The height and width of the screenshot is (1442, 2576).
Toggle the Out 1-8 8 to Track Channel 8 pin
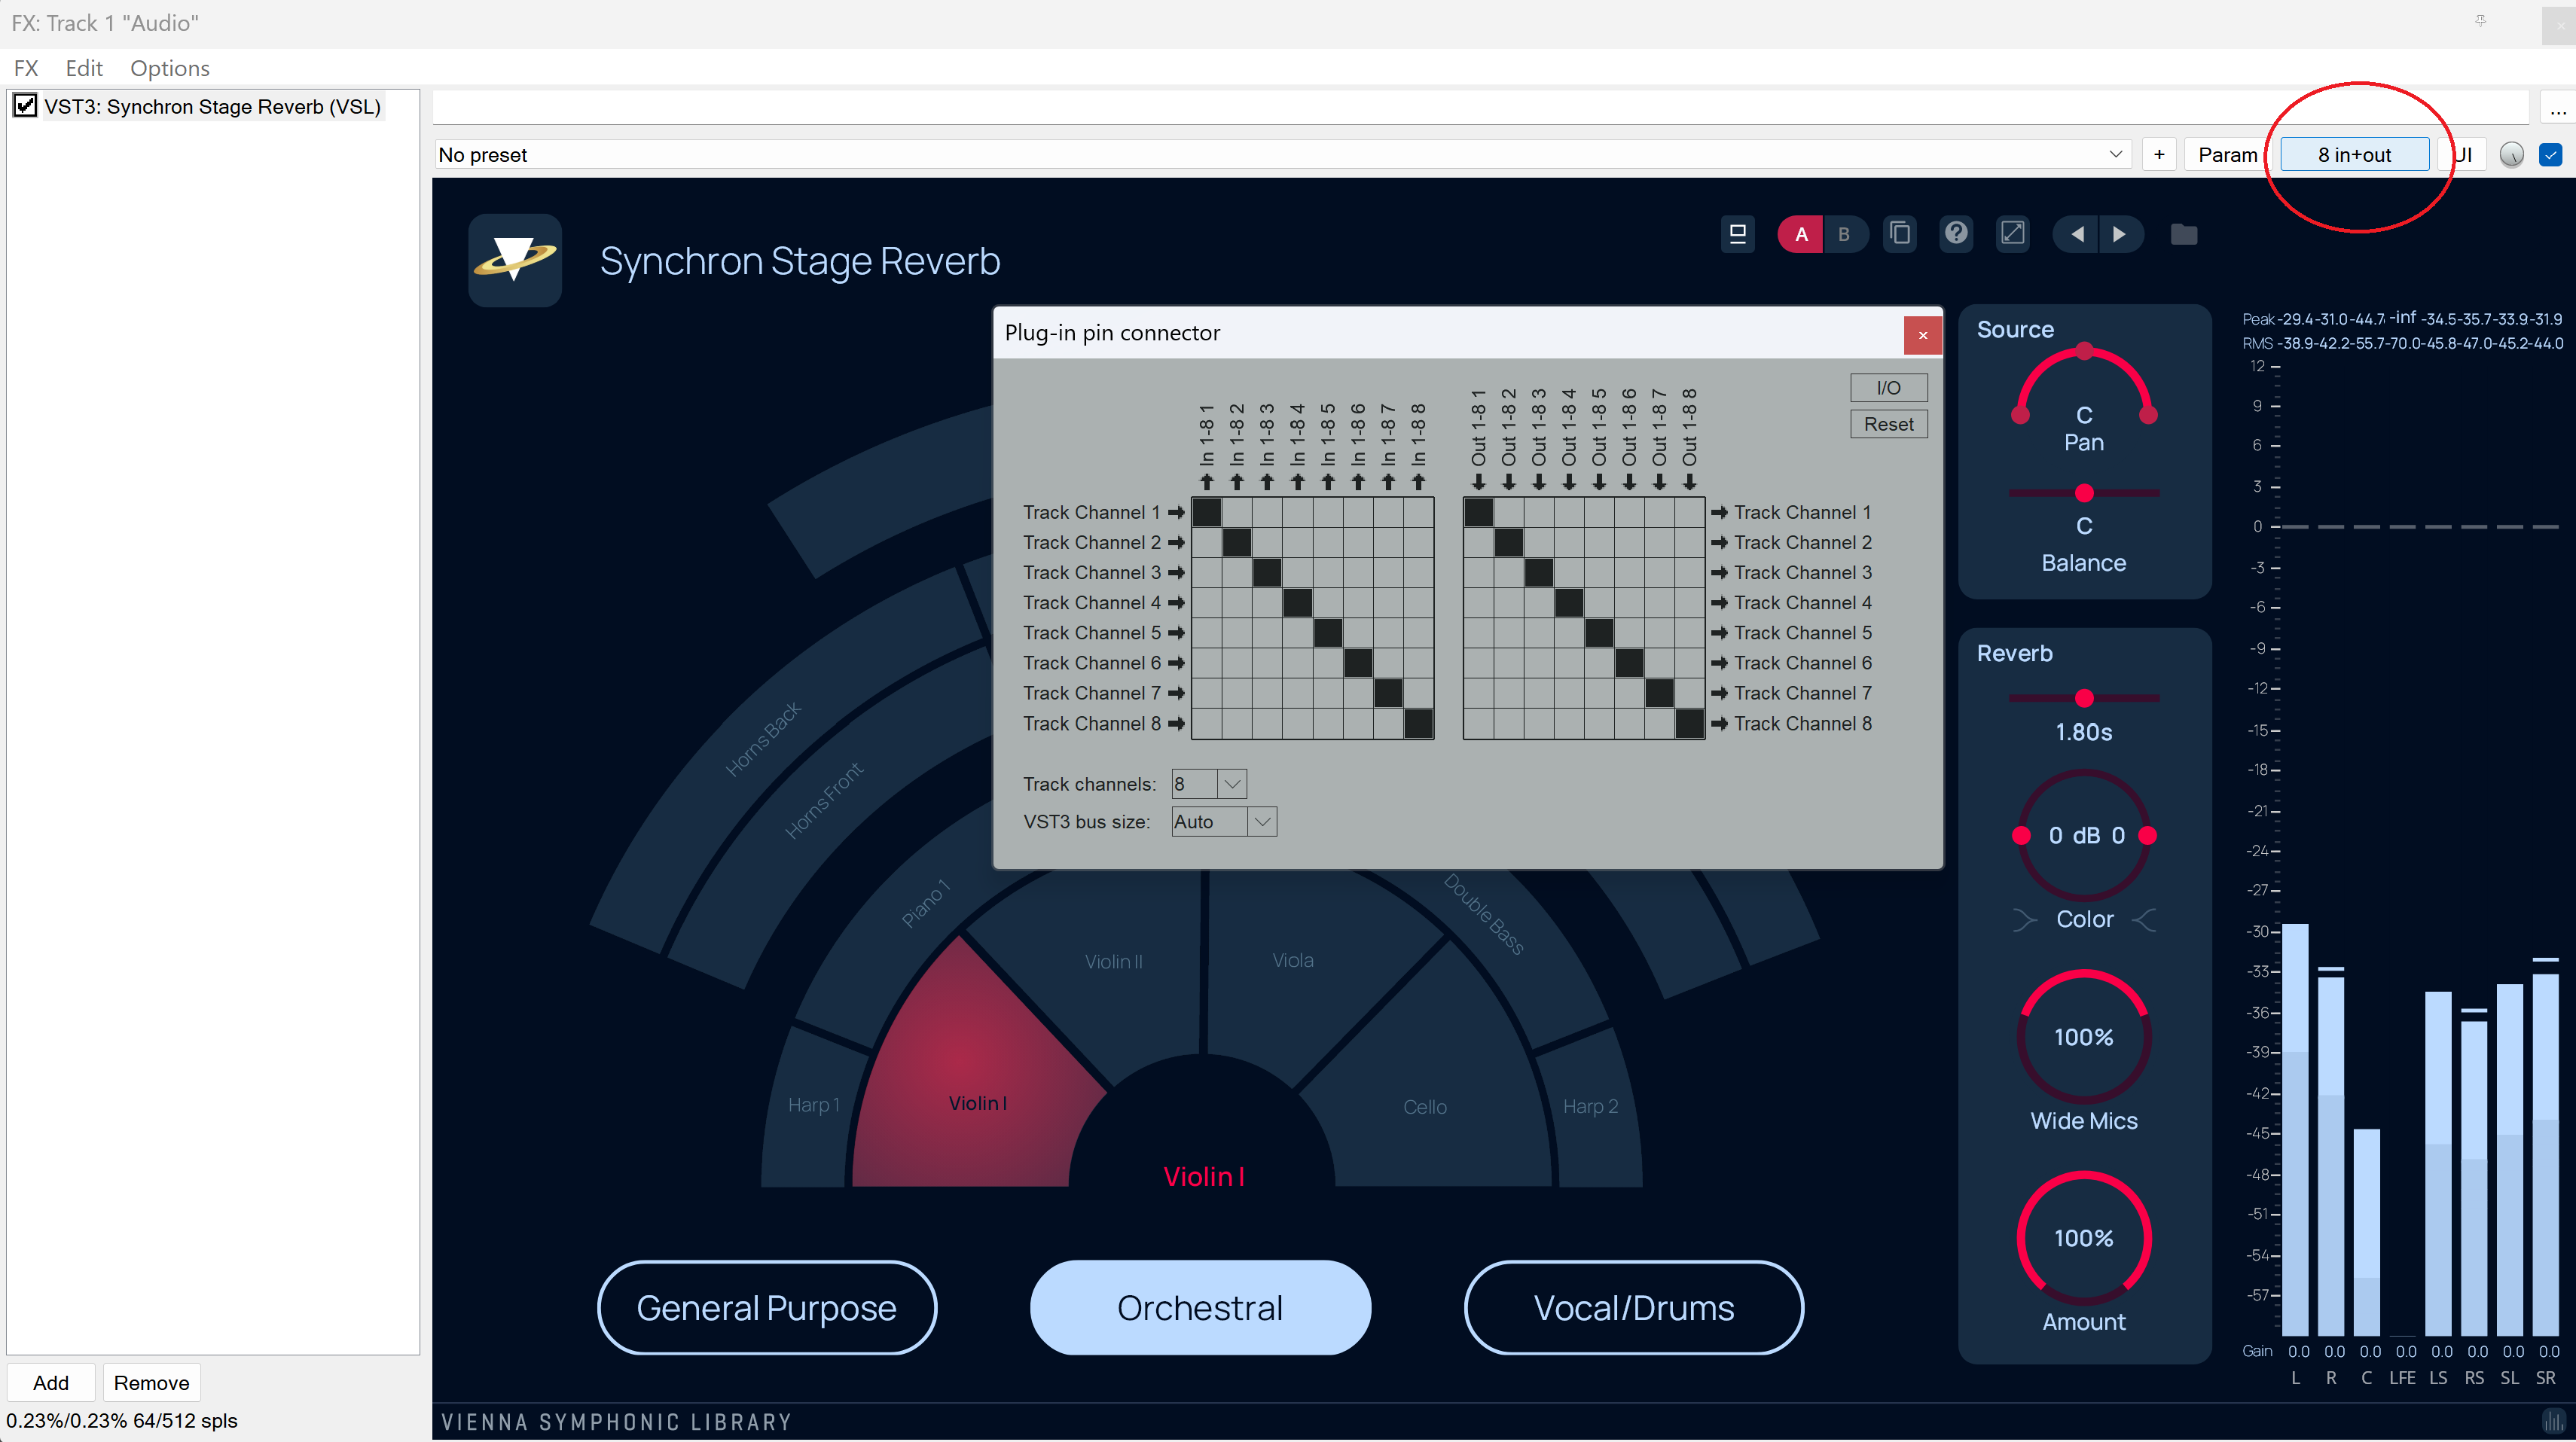click(1690, 723)
